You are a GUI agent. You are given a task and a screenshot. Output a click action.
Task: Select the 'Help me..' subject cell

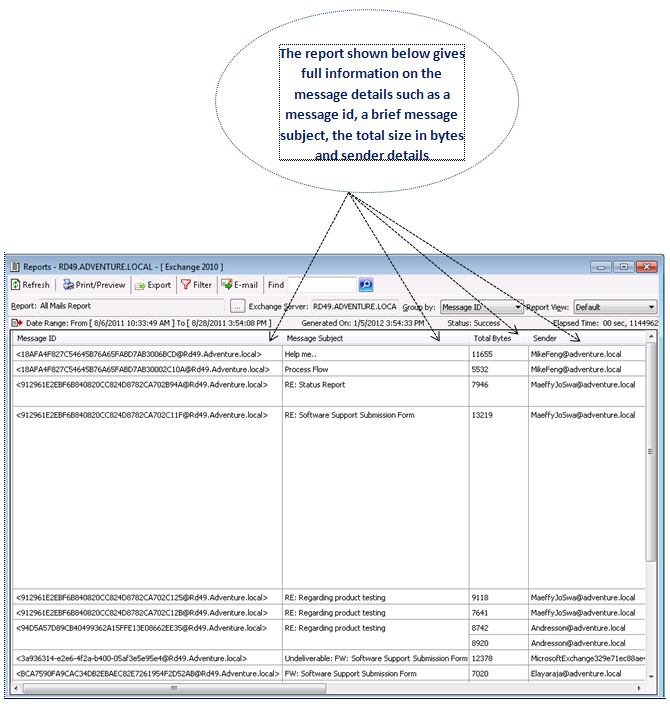[375, 354]
